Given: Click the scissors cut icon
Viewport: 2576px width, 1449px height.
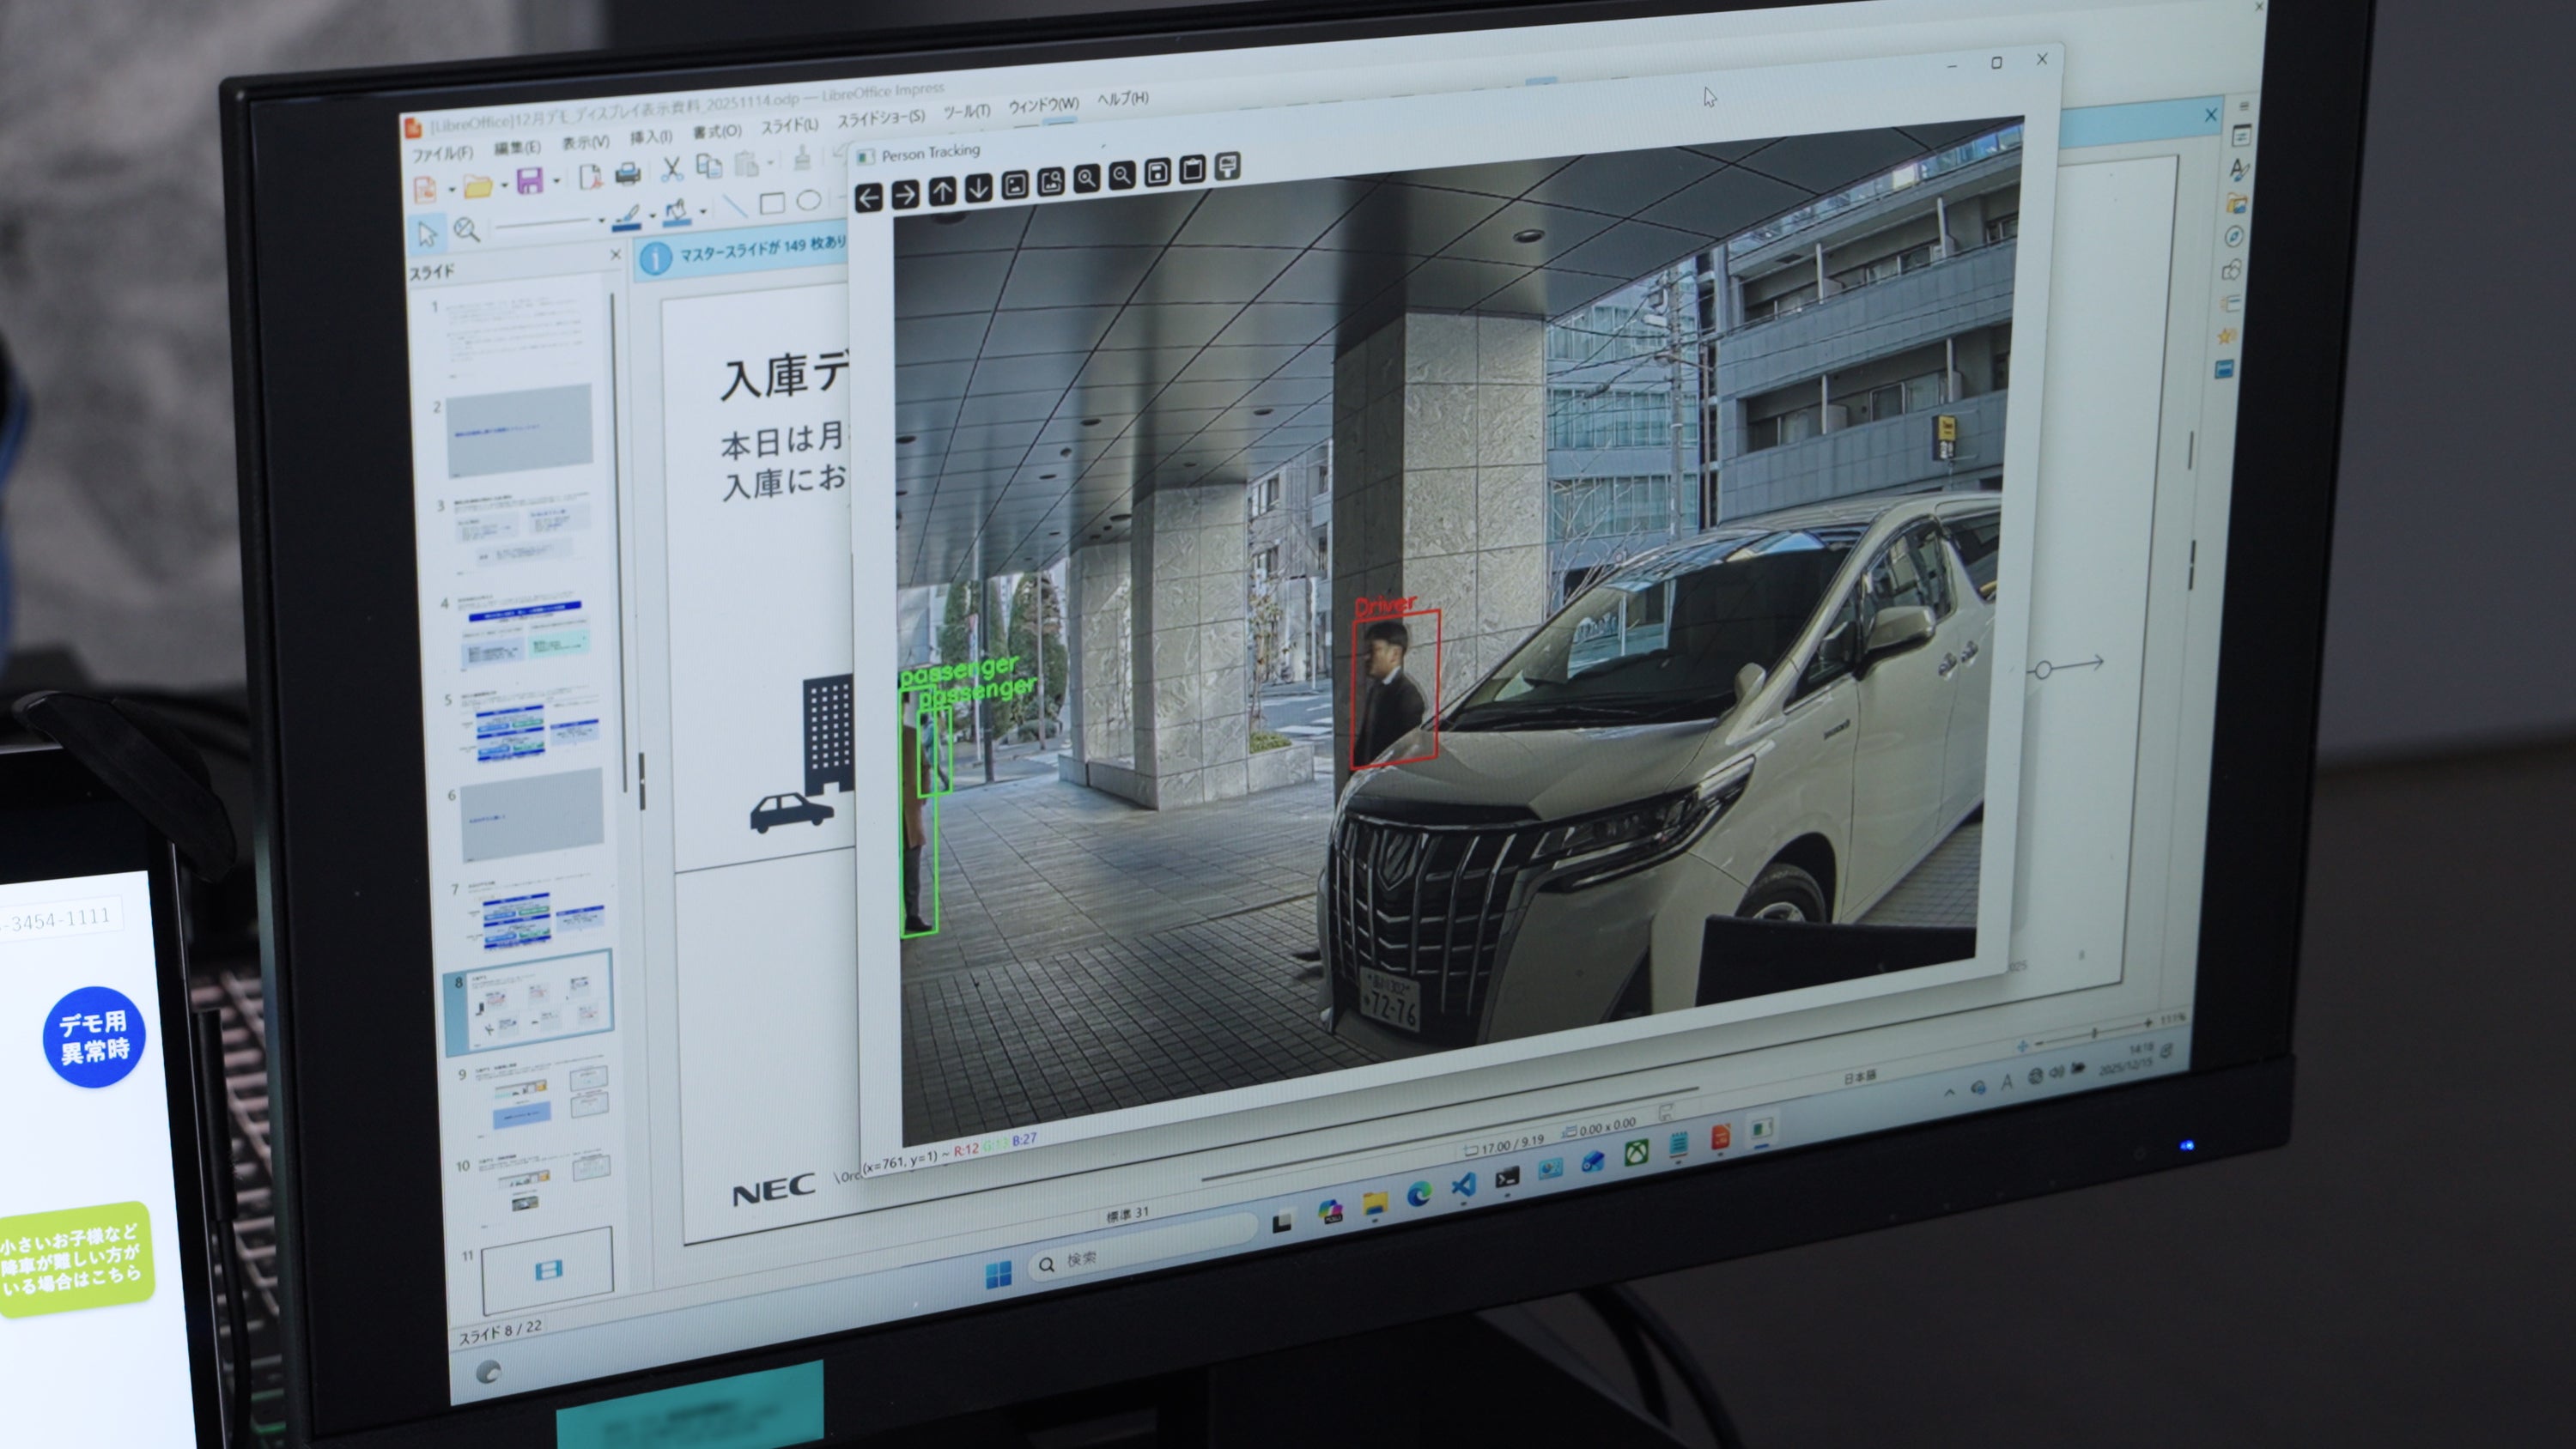Looking at the screenshot, I should [x=672, y=170].
